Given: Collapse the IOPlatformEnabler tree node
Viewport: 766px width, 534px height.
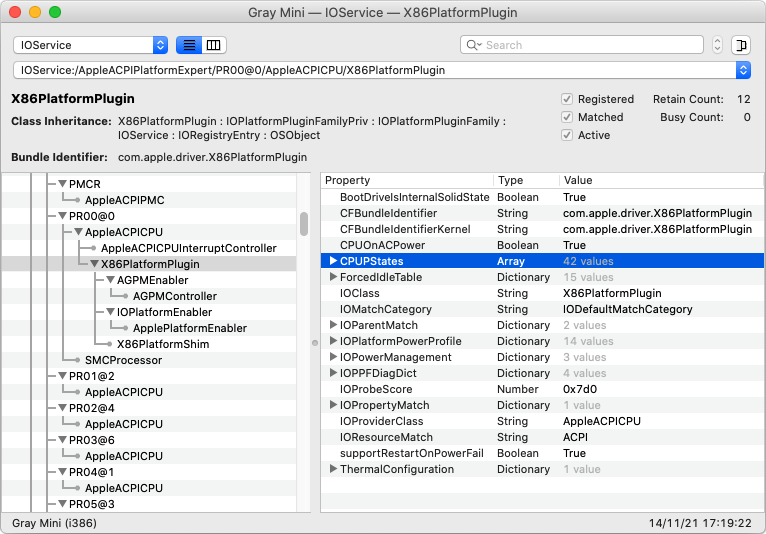Looking at the screenshot, I should (110, 312).
